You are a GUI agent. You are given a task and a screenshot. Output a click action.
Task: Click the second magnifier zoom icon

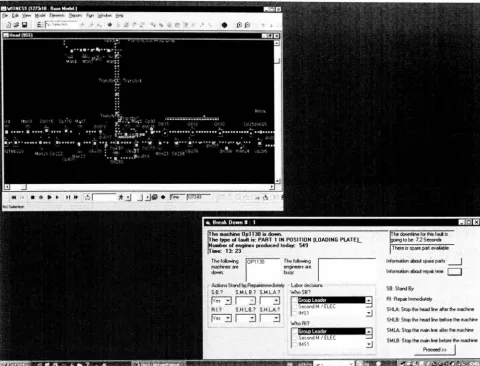click(x=247, y=25)
